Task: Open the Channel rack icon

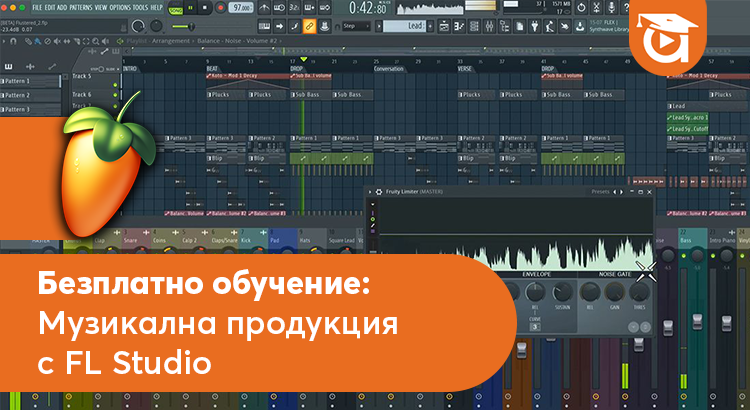Action: 474,26
